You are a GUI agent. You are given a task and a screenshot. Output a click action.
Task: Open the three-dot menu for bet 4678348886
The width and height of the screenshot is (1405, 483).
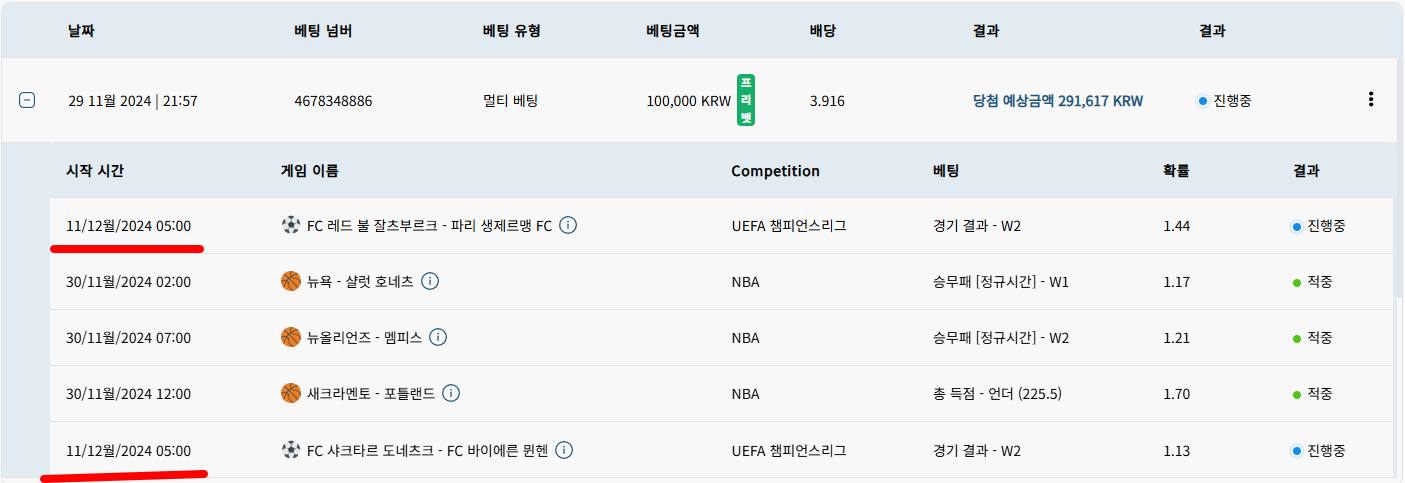click(1371, 99)
